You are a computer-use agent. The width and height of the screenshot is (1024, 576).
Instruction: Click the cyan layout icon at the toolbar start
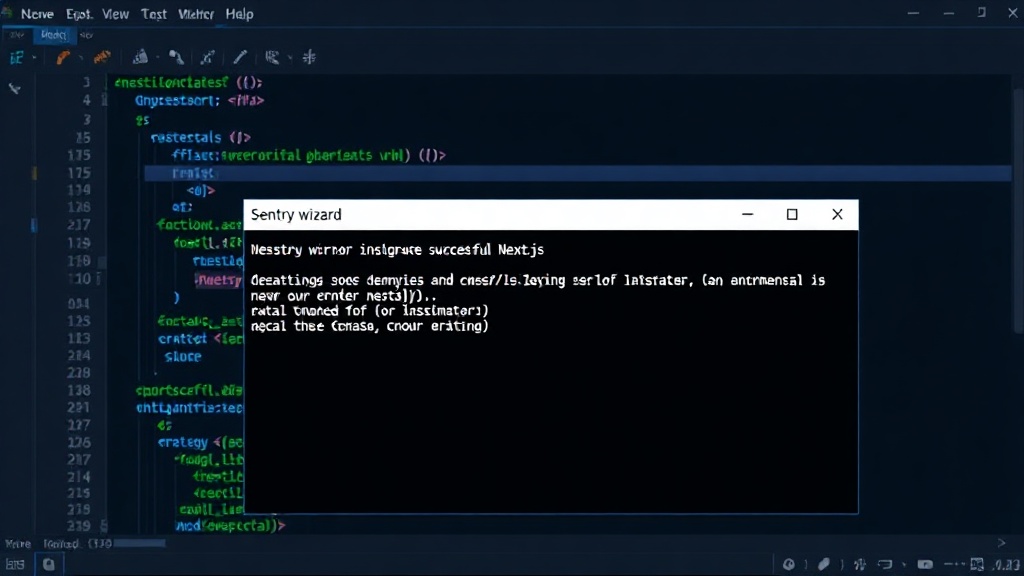coord(16,57)
